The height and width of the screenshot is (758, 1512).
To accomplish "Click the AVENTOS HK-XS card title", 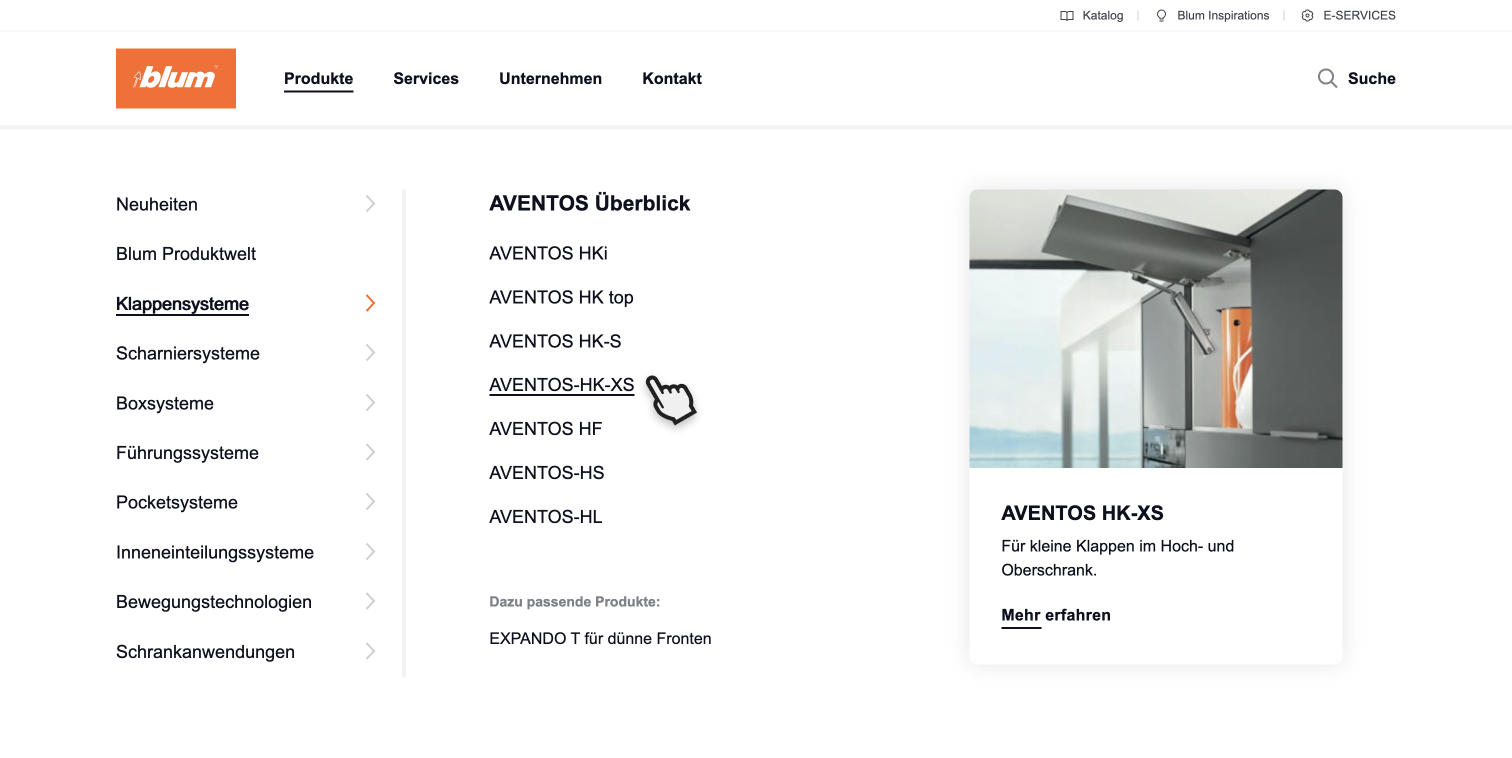I will click(x=1082, y=513).
